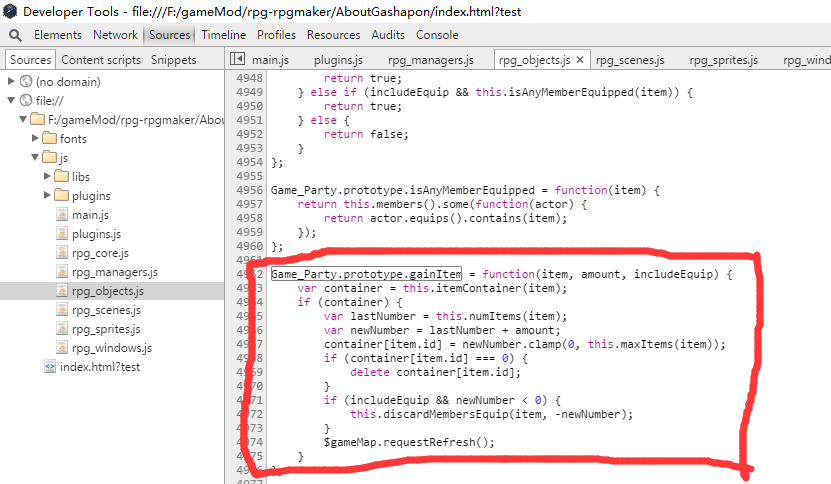Expand the (no domain) tree node
The width and height of the screenshot is (831, 484).
pyautogui.click(x=11, y=81)
